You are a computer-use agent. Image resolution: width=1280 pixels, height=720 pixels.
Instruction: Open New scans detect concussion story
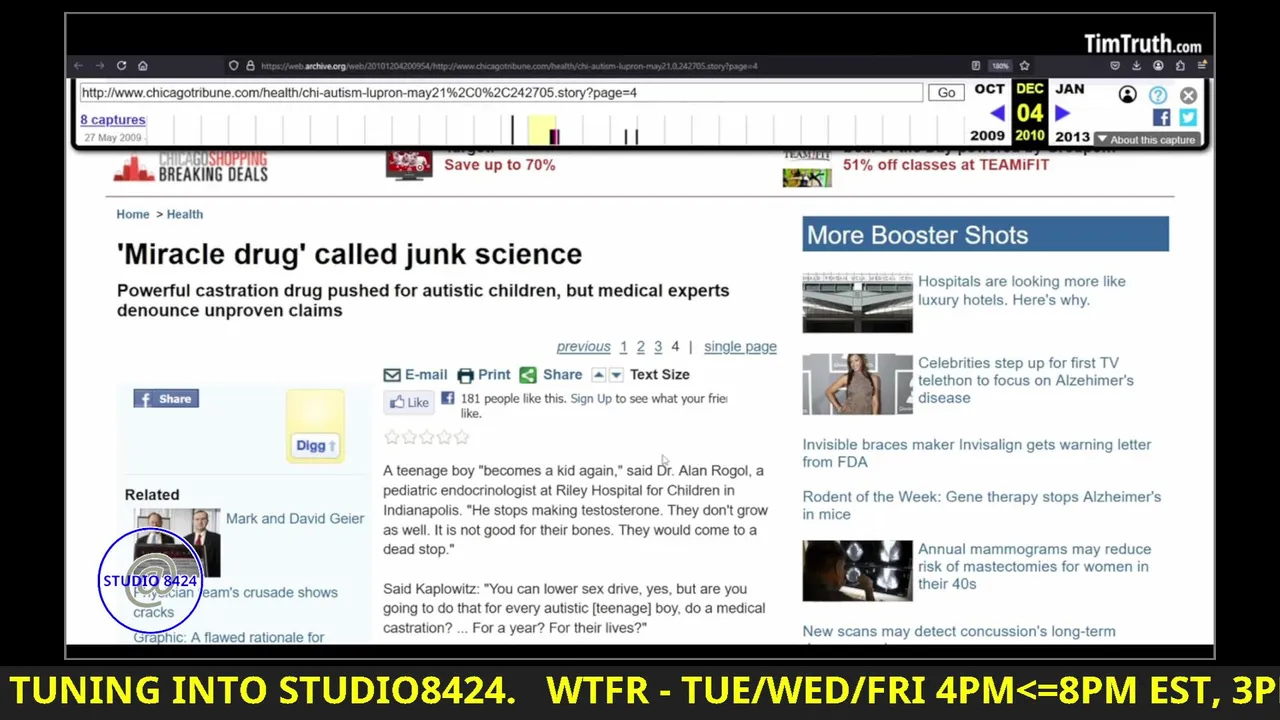[x=959, y=632]
